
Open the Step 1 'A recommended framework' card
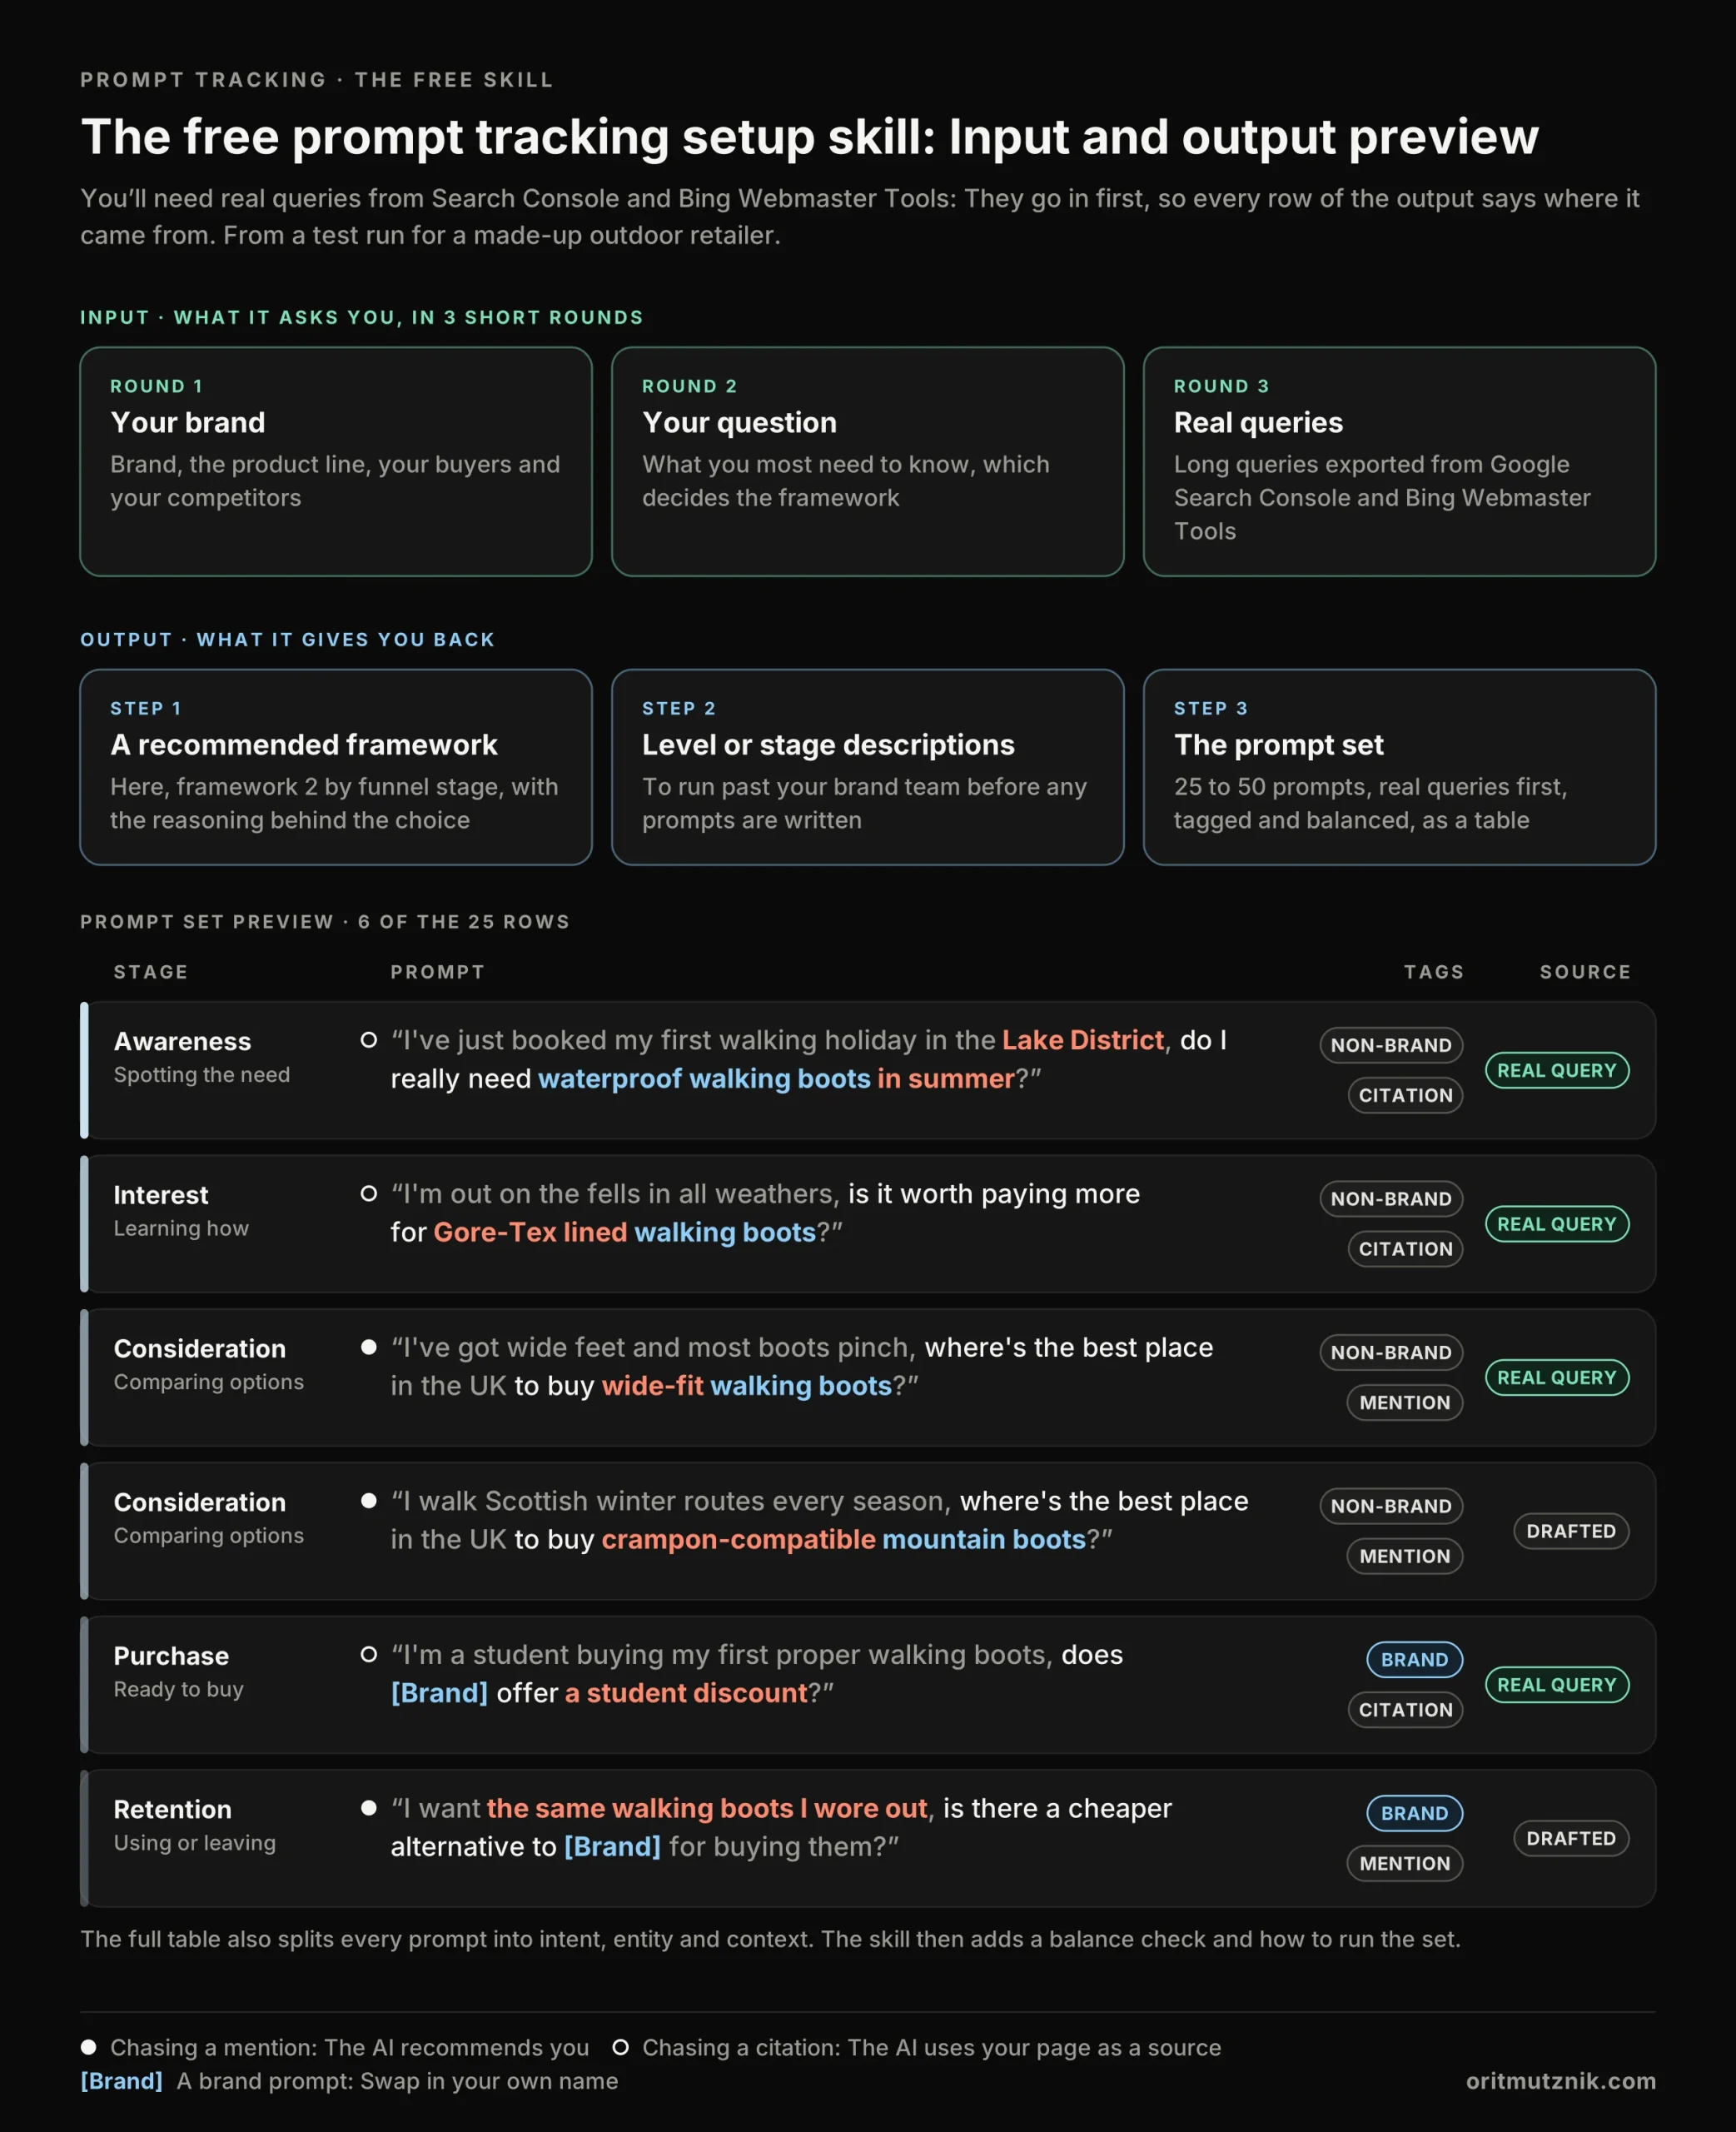(336, 767)
